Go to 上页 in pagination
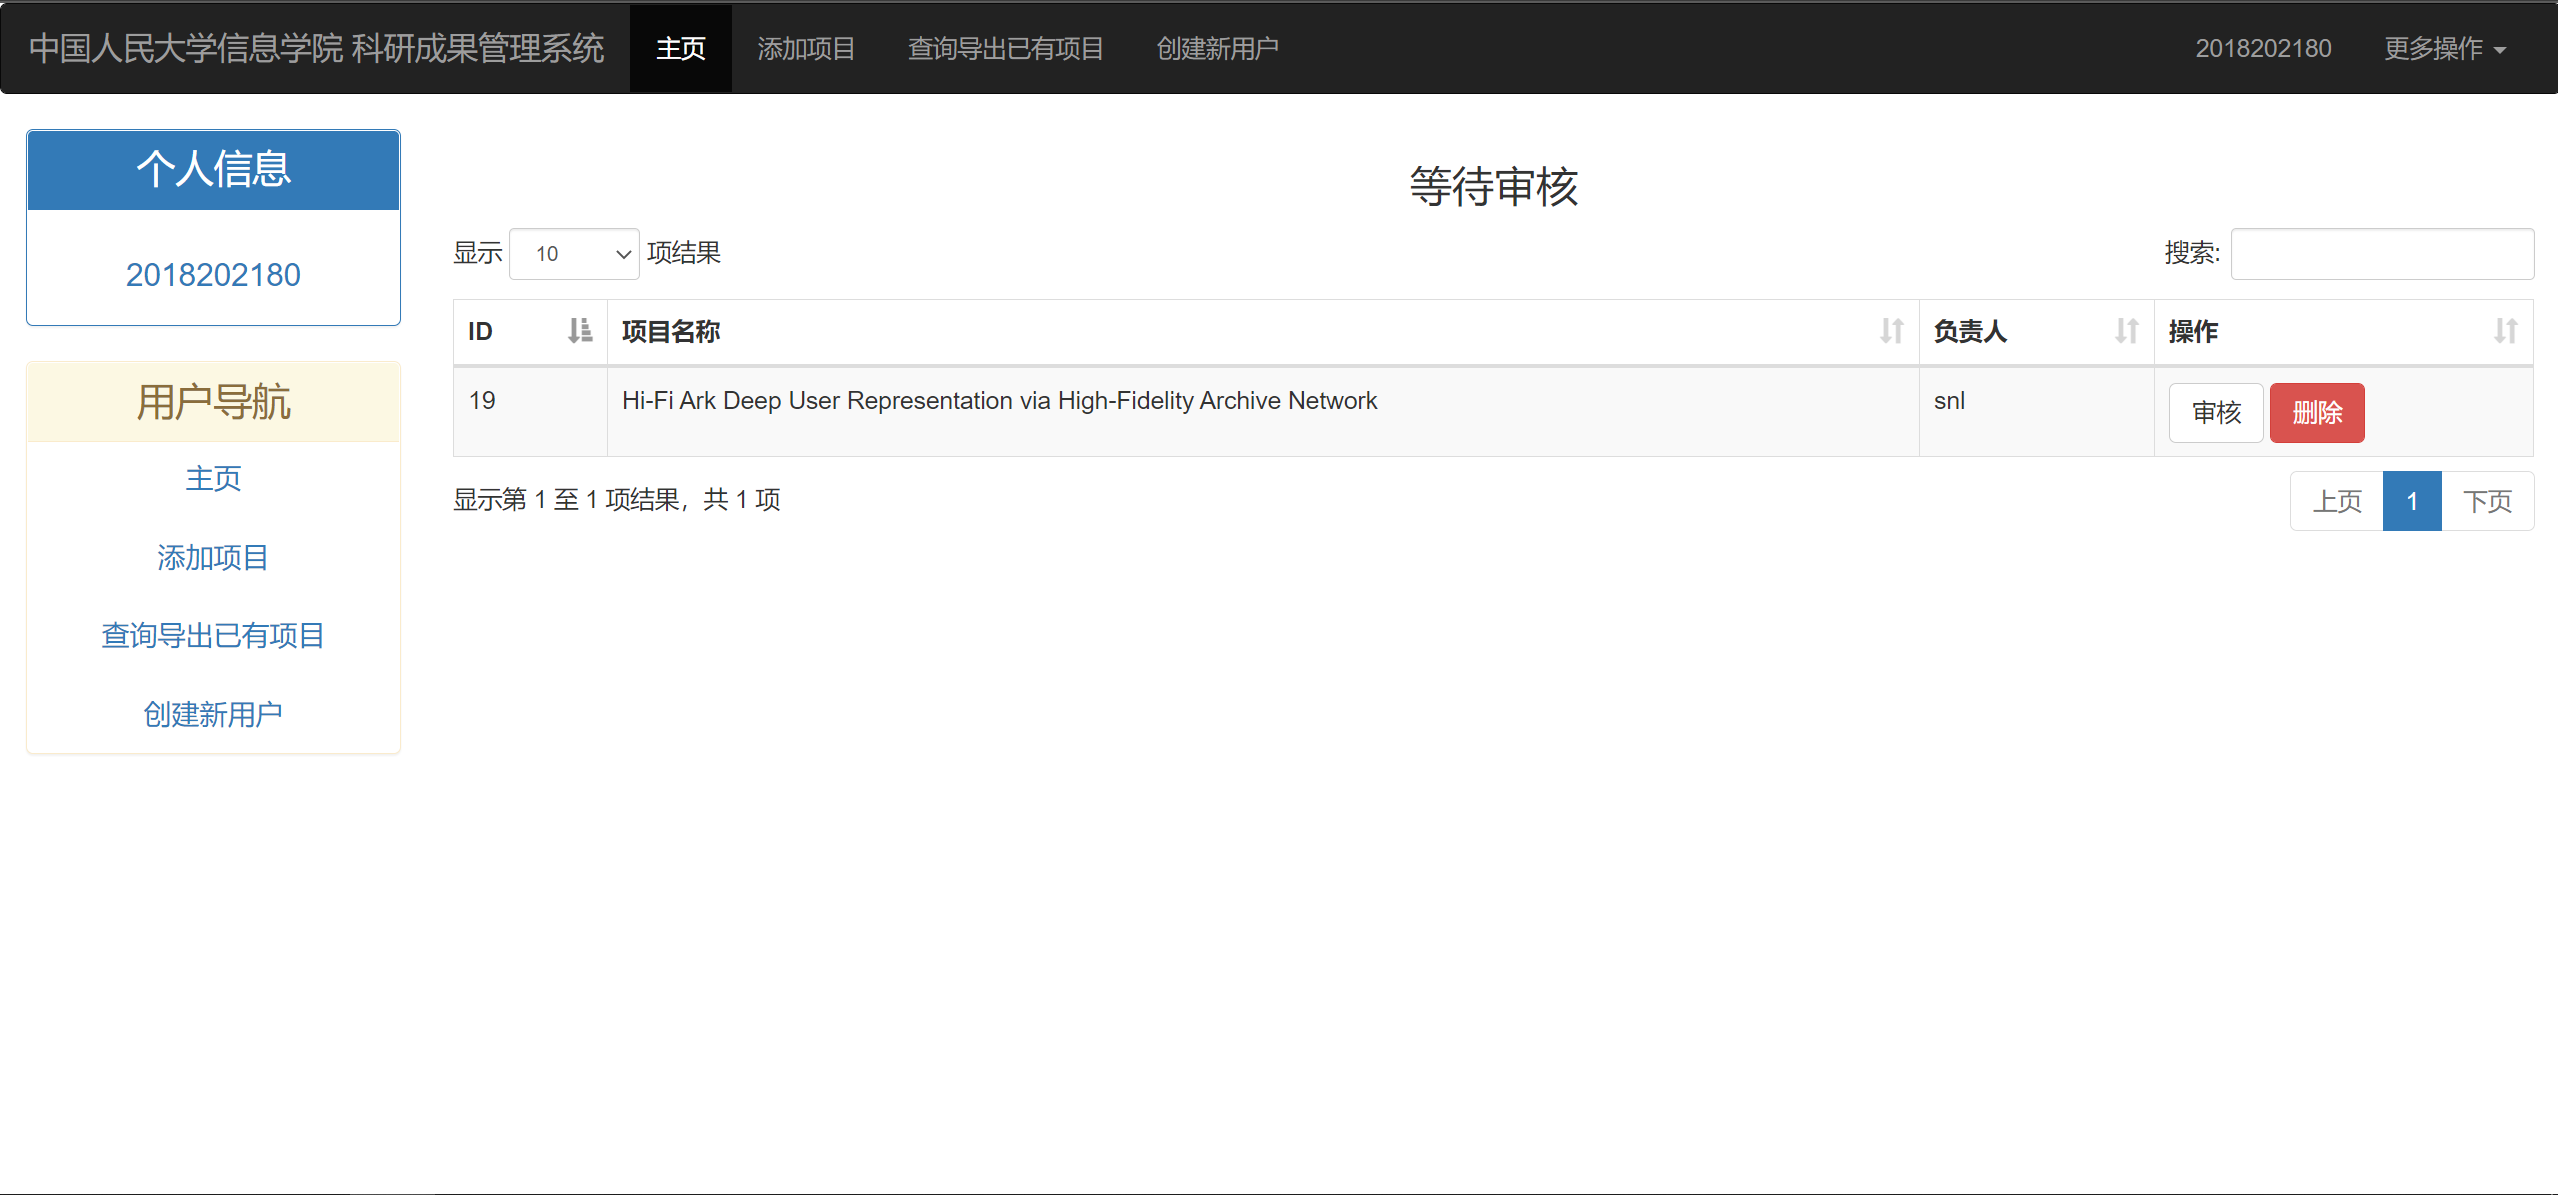 pos(2336,501)
